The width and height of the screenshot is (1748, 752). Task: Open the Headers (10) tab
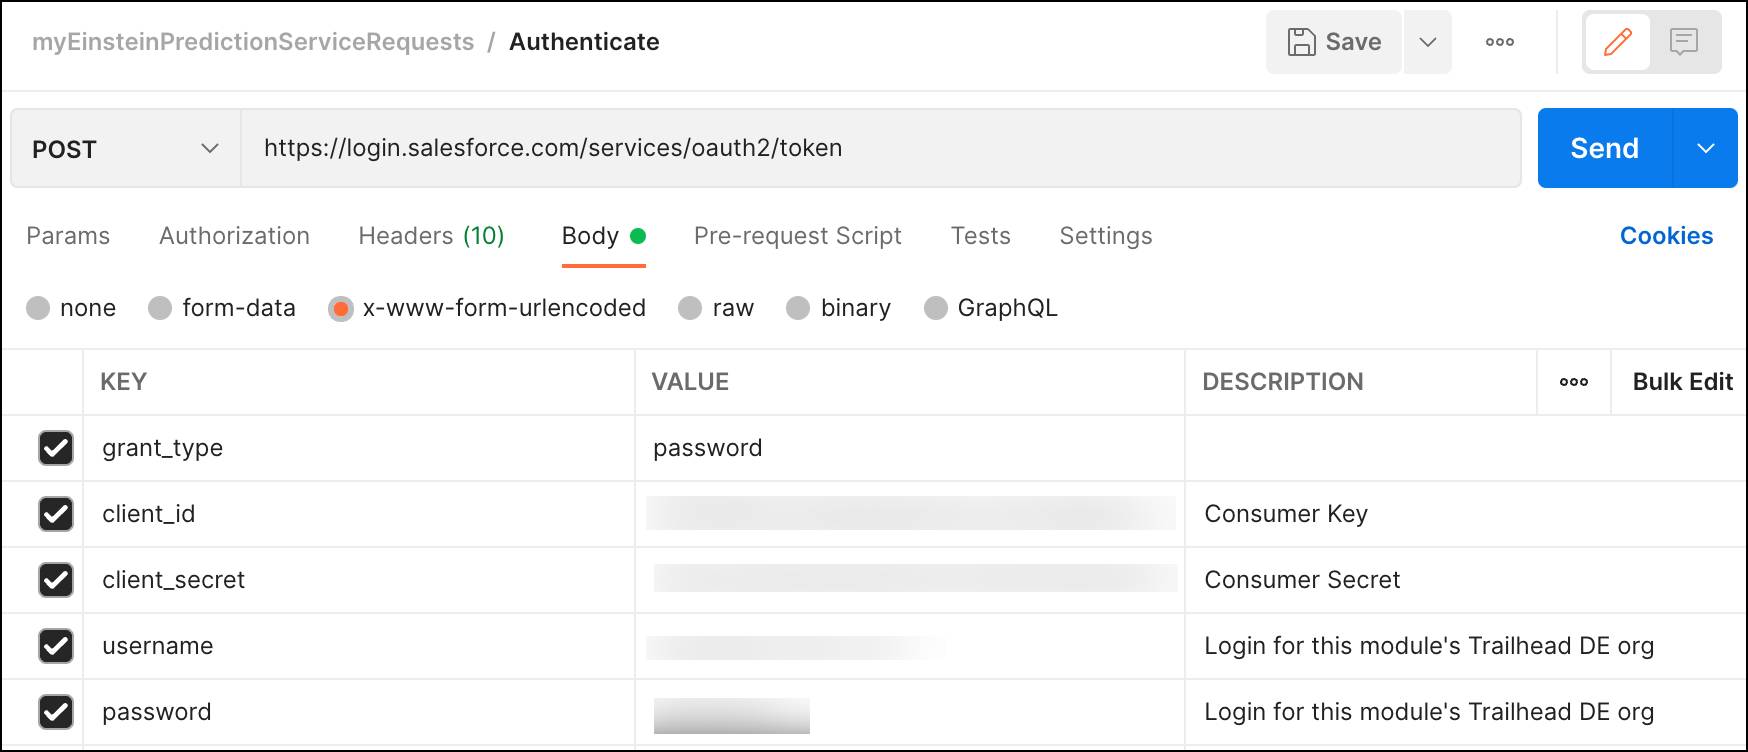(431, 236)
